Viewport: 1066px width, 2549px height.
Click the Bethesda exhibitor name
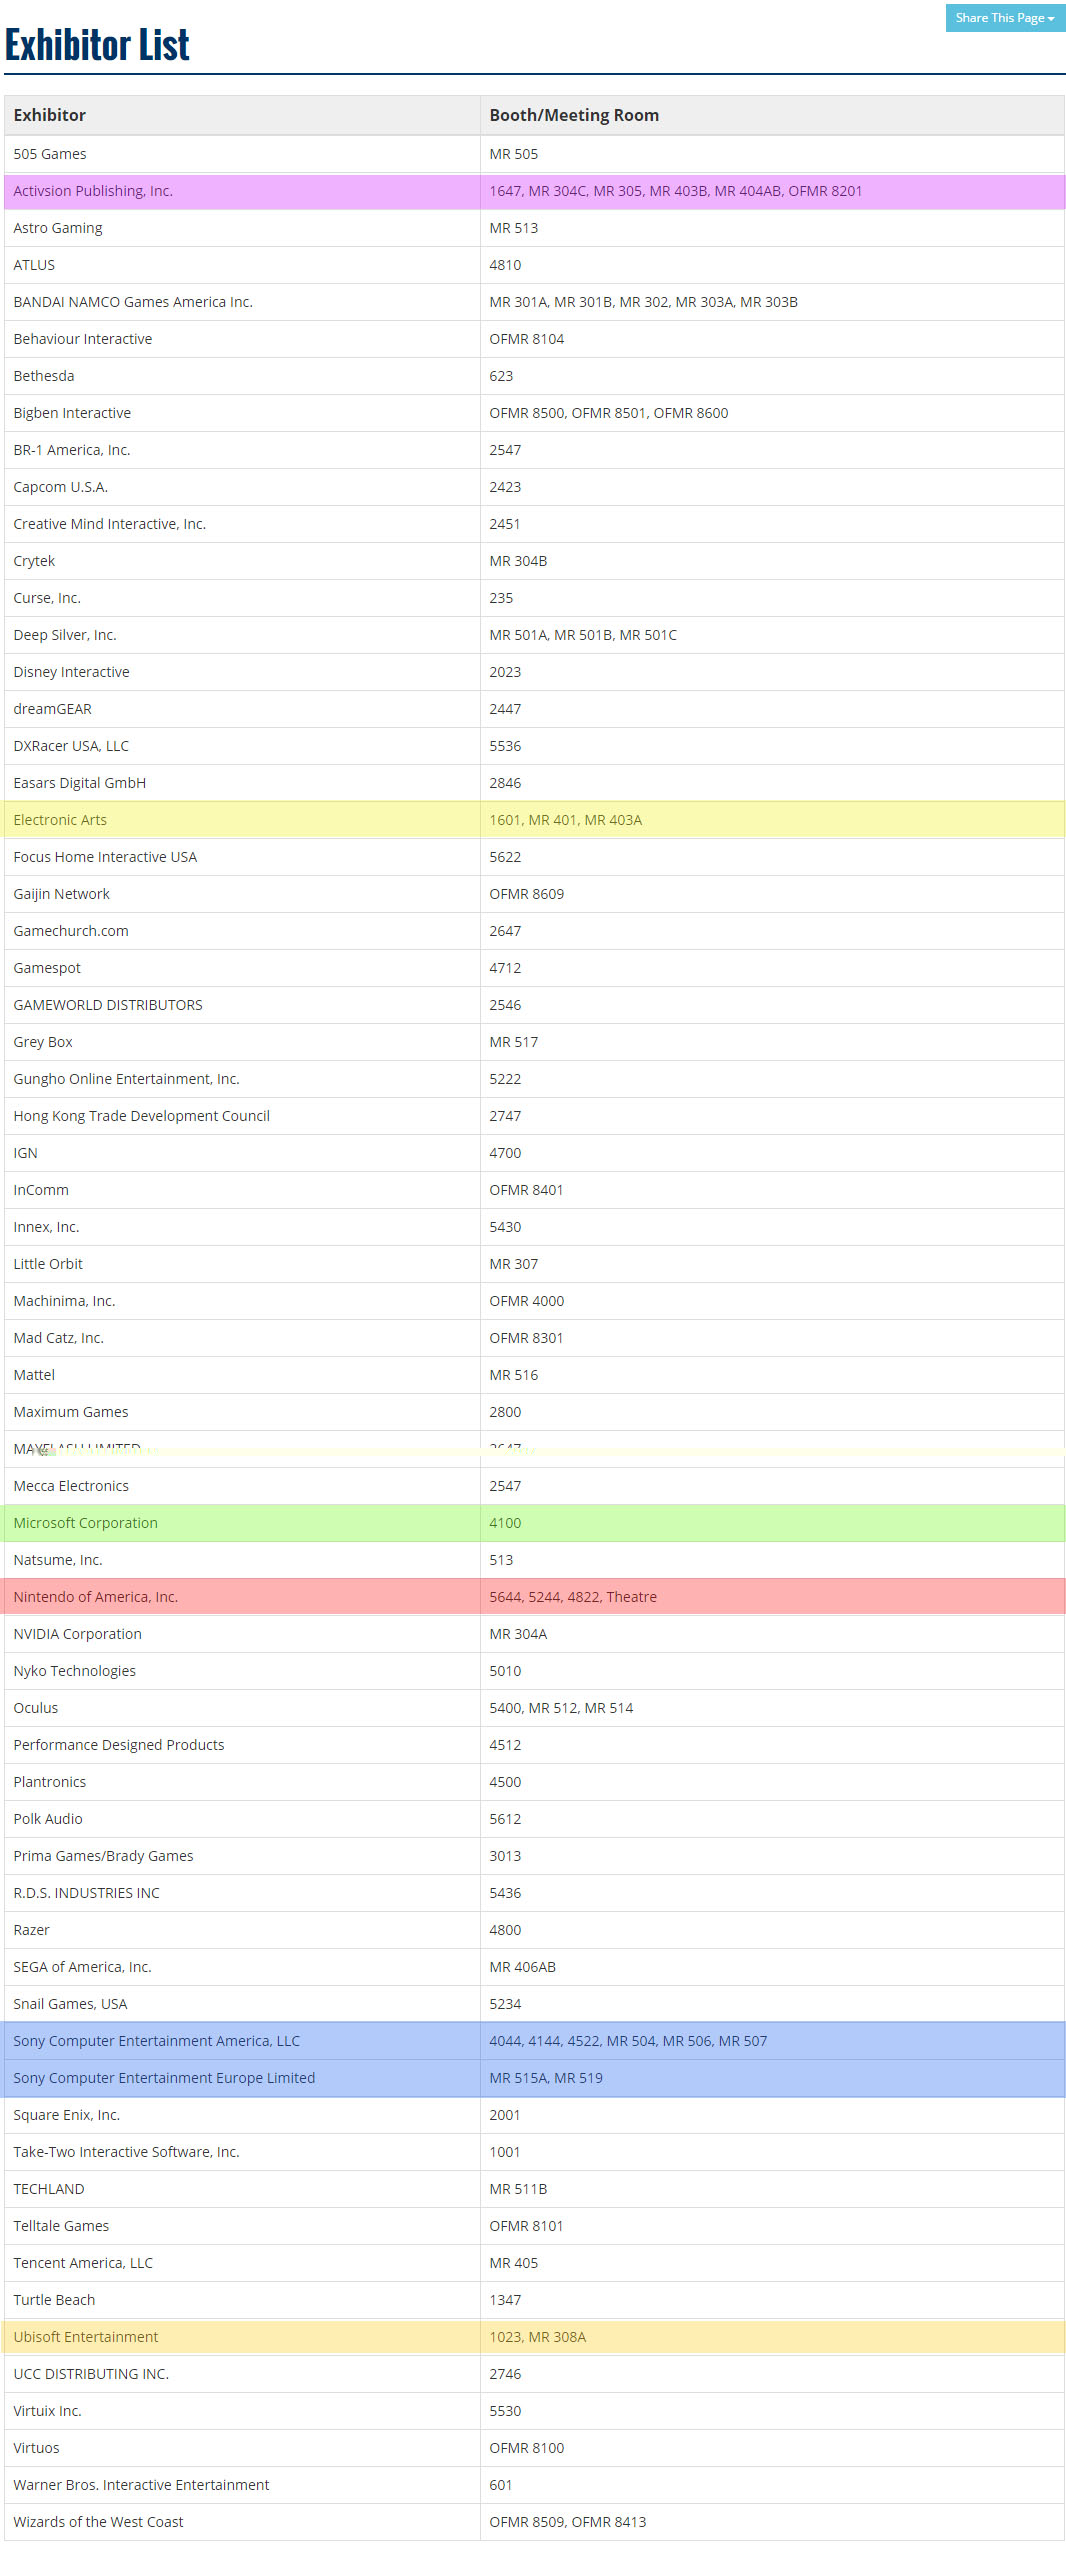[x=44, y=376]
